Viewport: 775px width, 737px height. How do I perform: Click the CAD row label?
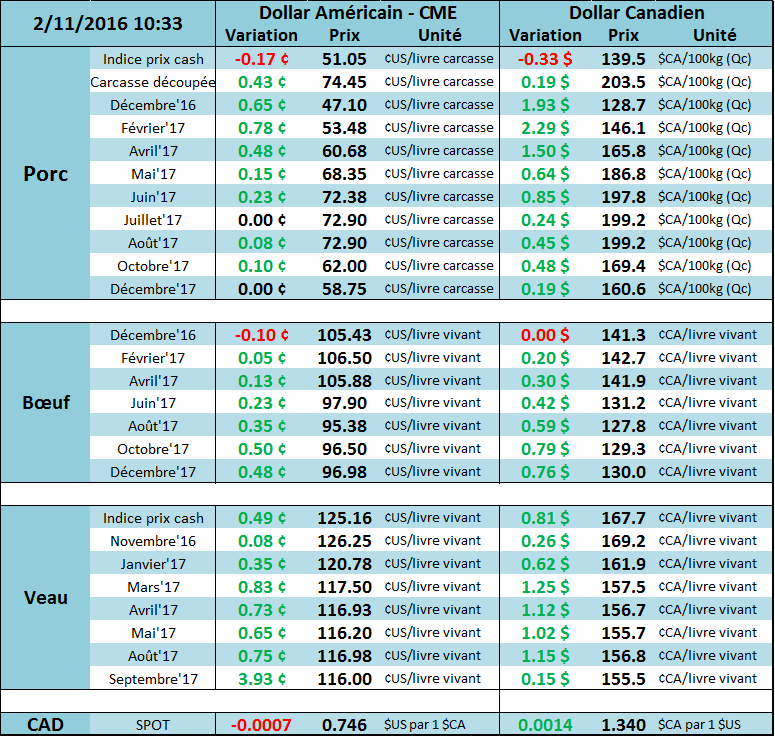45,724
